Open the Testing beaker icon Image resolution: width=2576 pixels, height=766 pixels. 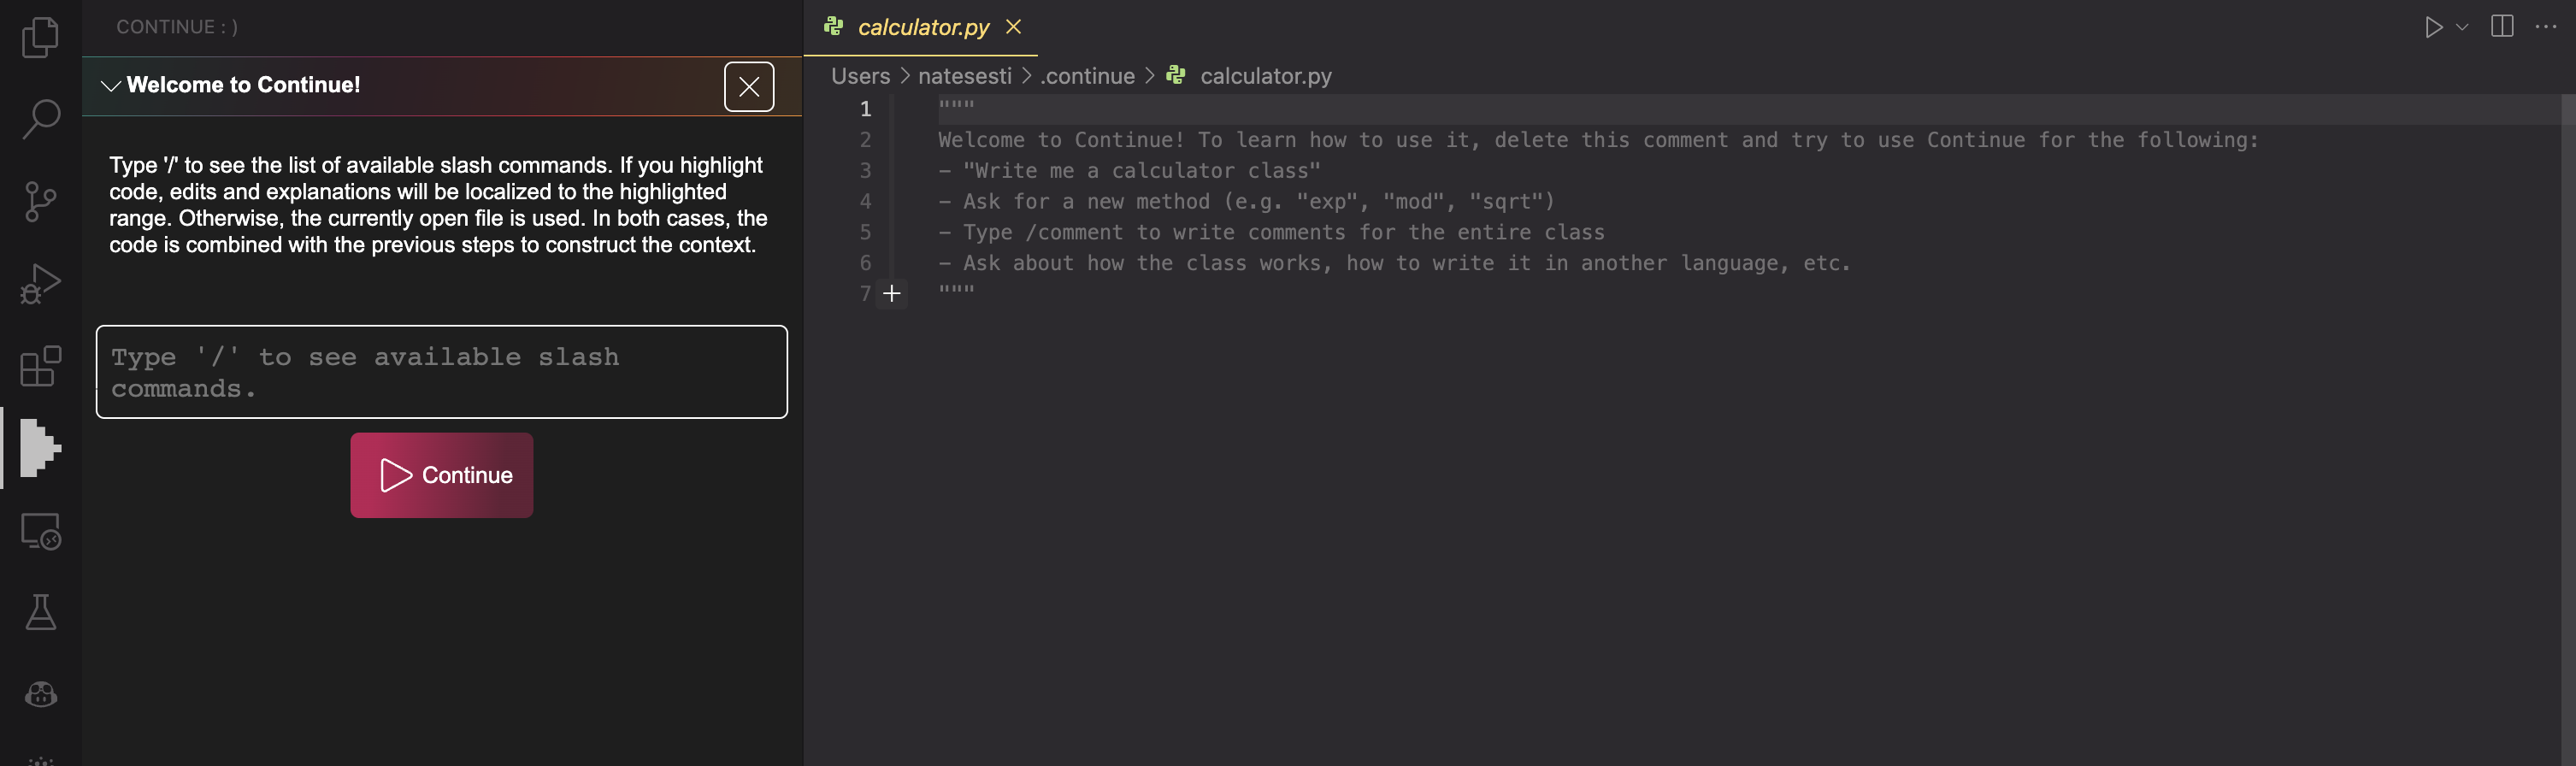pos(39,613)
